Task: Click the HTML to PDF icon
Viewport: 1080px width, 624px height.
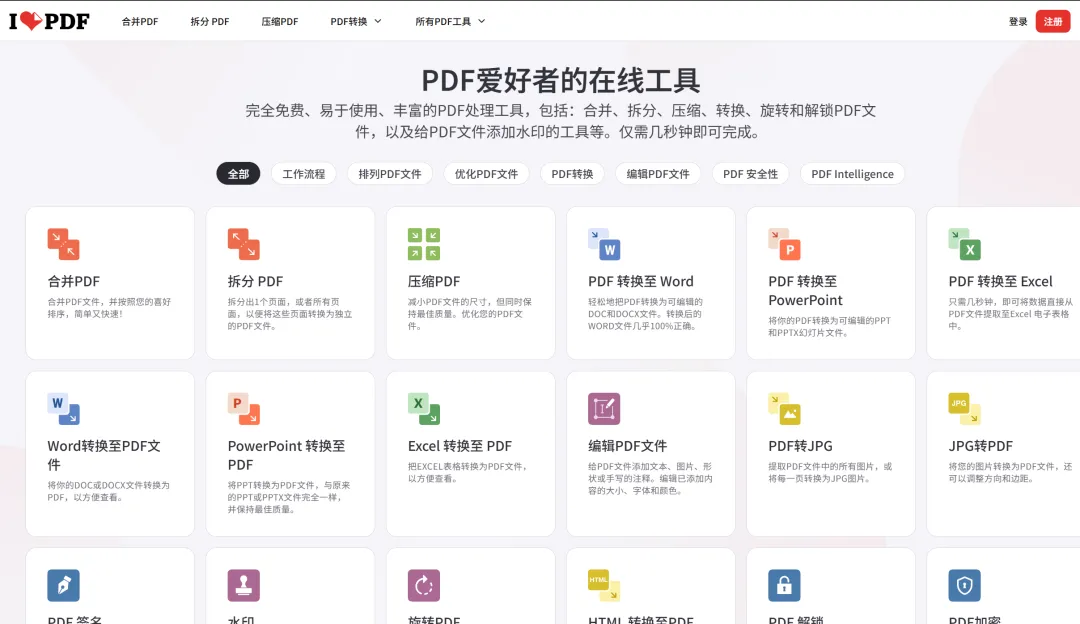Action: [604, 585]
